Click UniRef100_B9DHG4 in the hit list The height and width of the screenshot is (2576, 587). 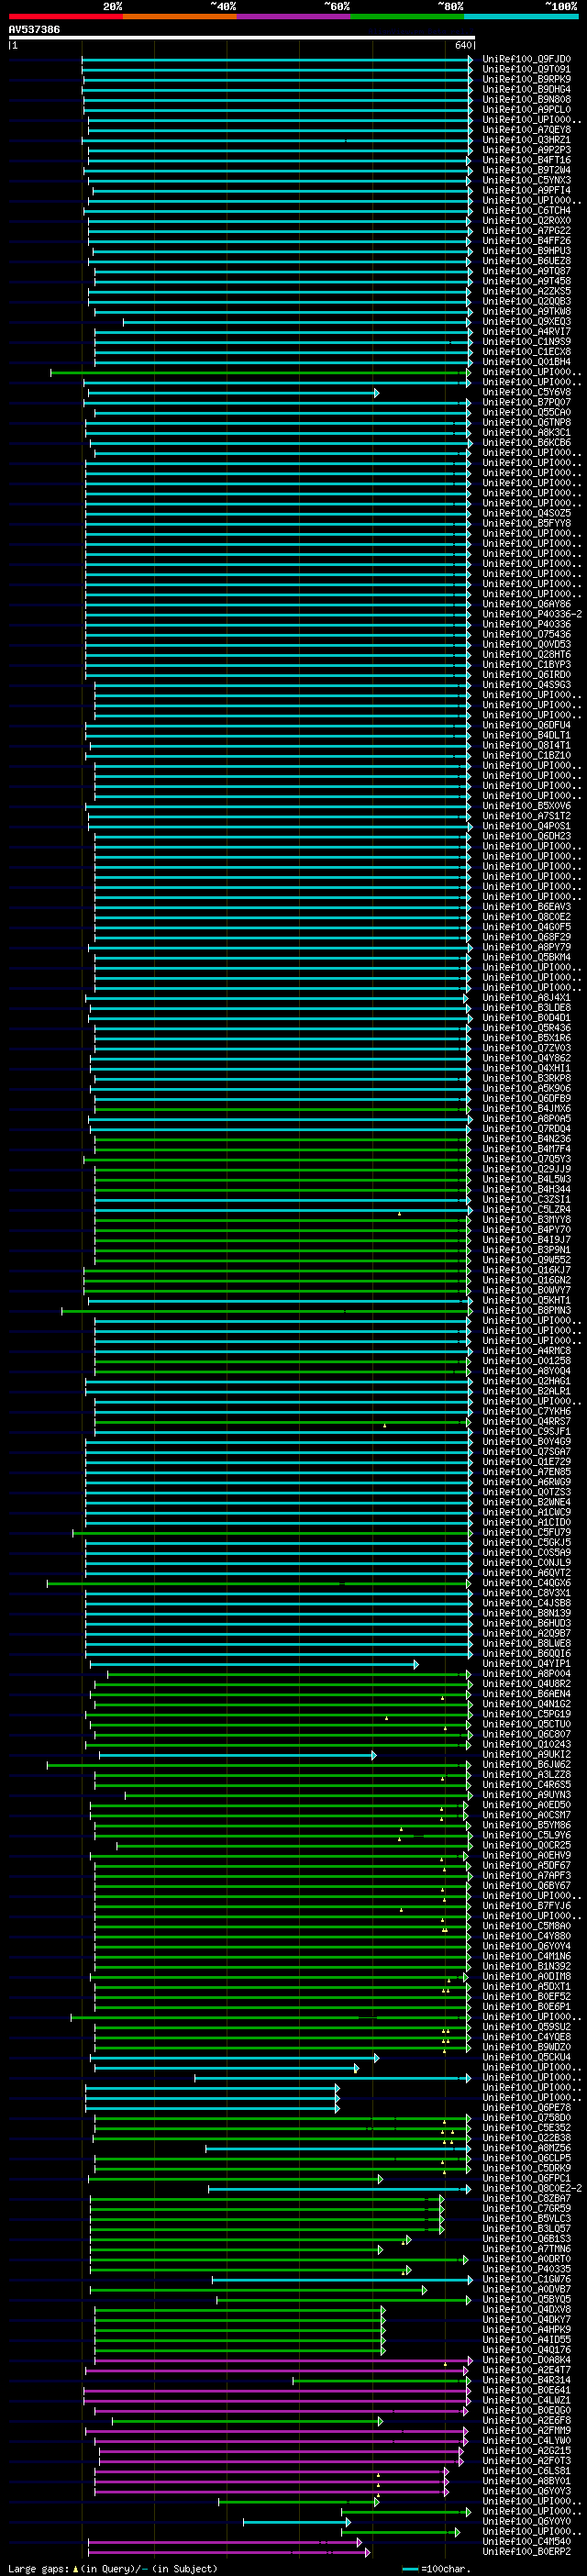(x=527, y=89)
